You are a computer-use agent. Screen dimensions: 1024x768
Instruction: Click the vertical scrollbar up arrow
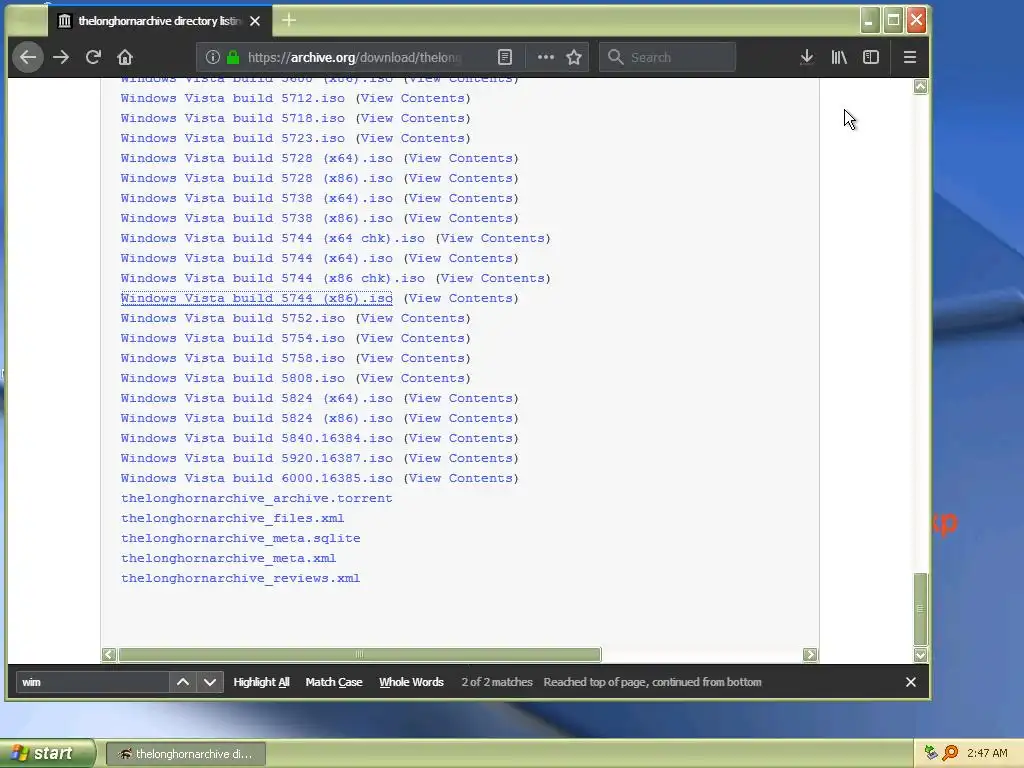click(920, 86)
